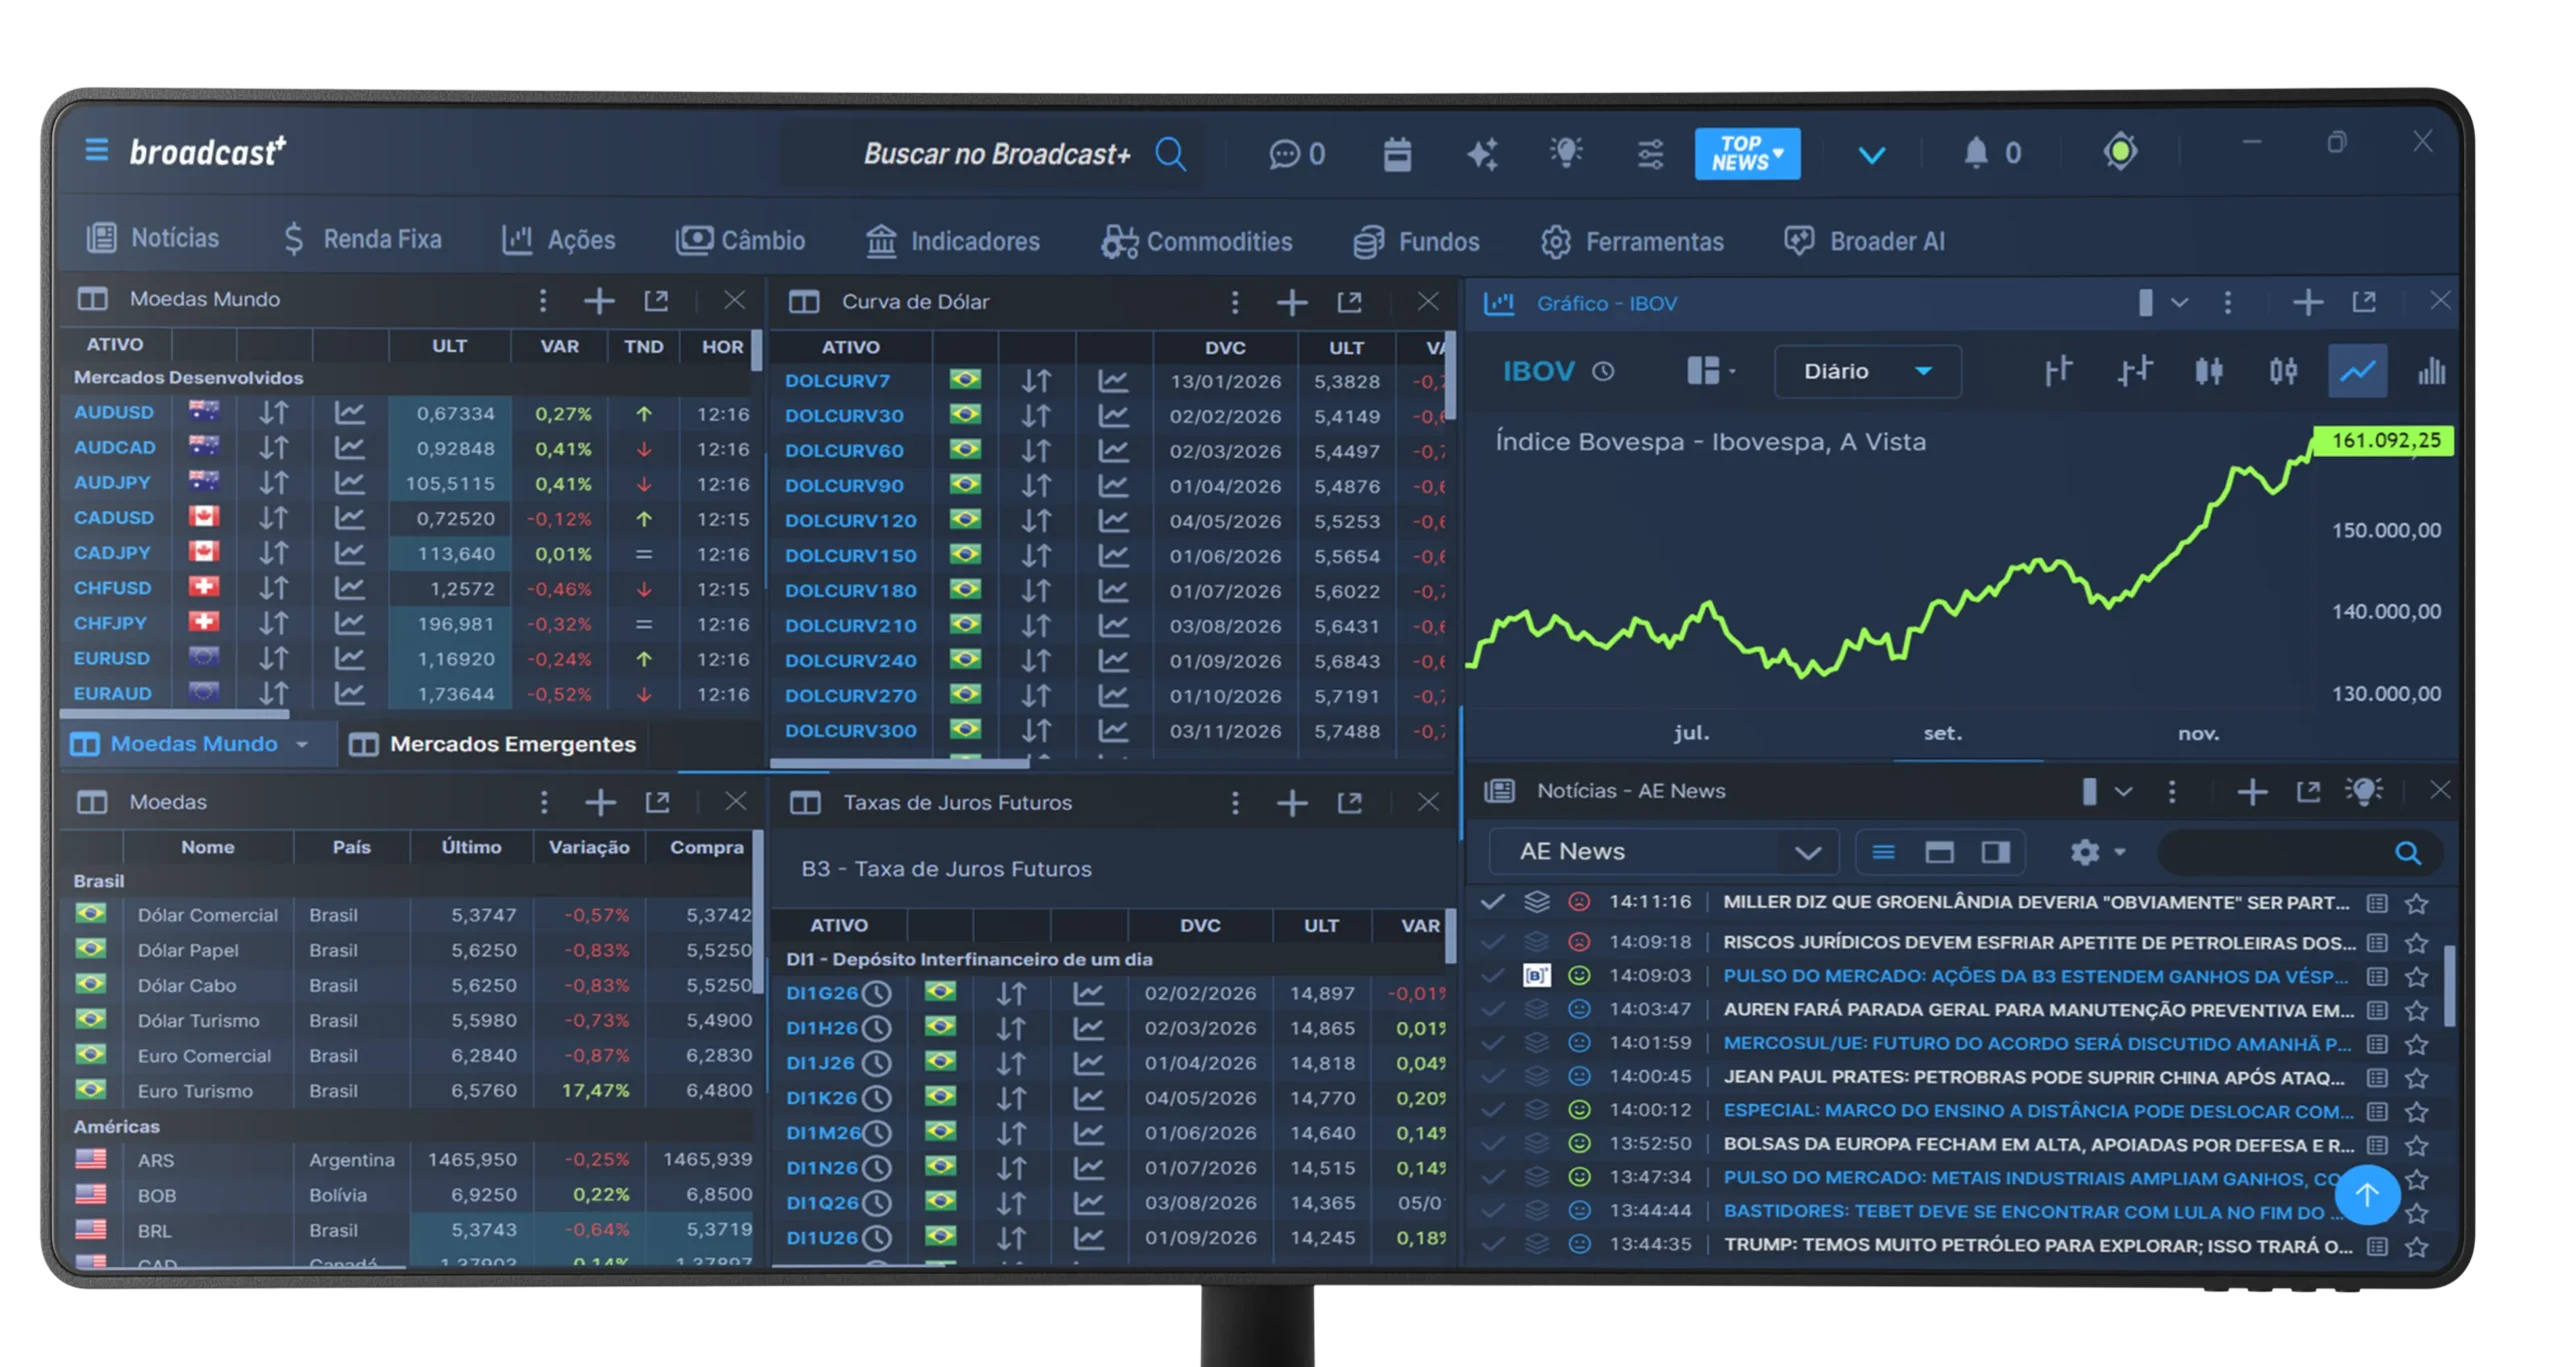The width and height of the screenshot is (2560, 1367).
Task: Click the lightbulb ideas icon in header
Action: pyautogui.click(x=1566, y=153)
